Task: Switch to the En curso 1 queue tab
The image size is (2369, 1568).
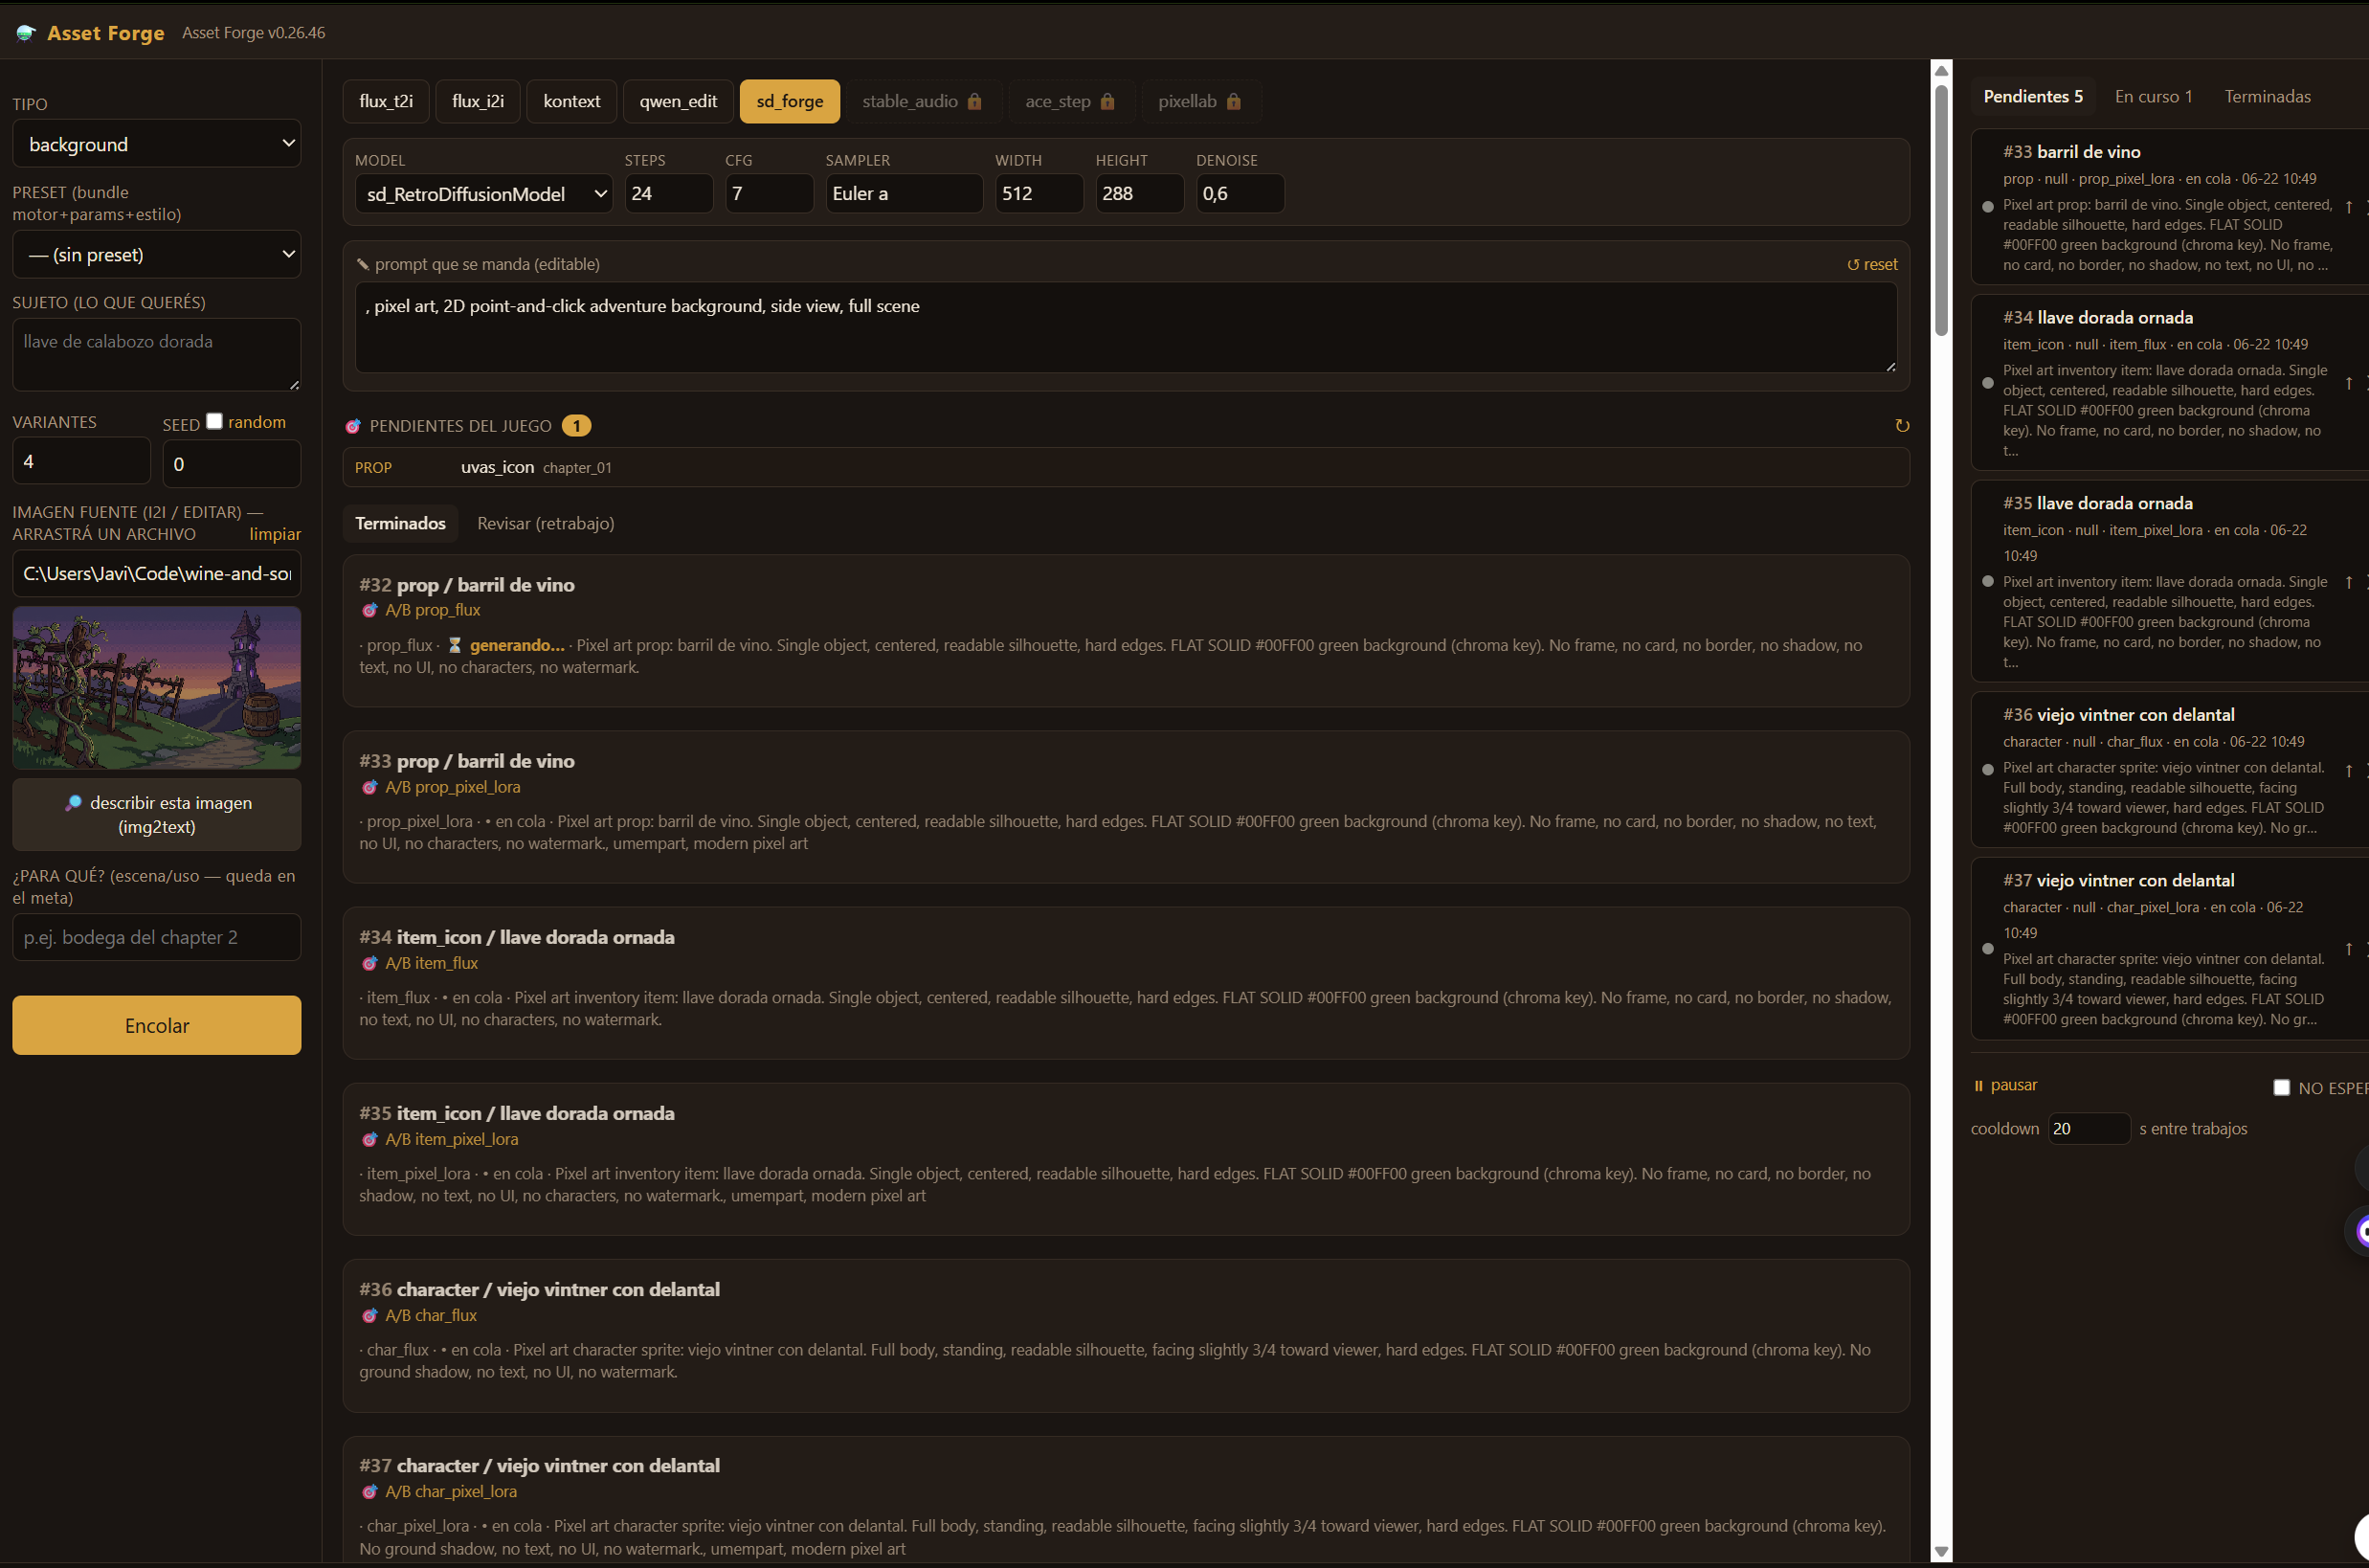Action: 2153,96
